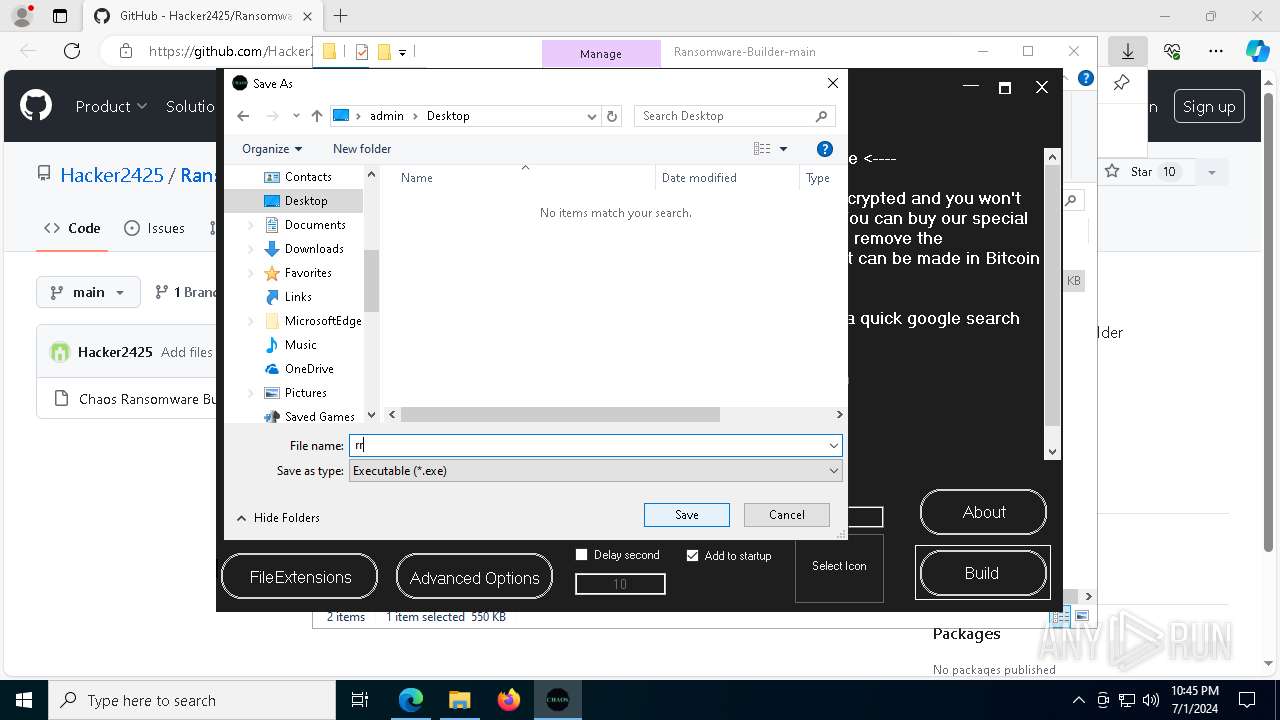This screenshot has width=1280, height=720.
Task: Open Edge Settings and more ellipsis
Action: (1216, 51)
